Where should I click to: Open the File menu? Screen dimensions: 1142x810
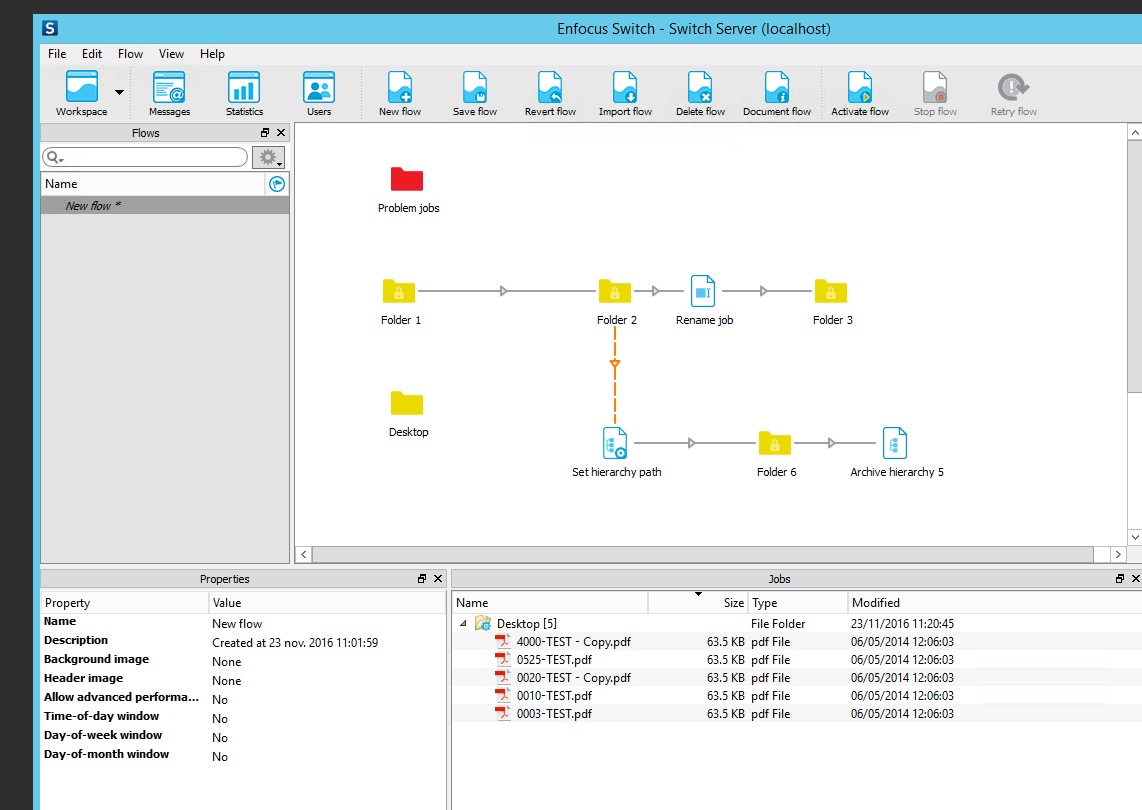click(57, 54)
